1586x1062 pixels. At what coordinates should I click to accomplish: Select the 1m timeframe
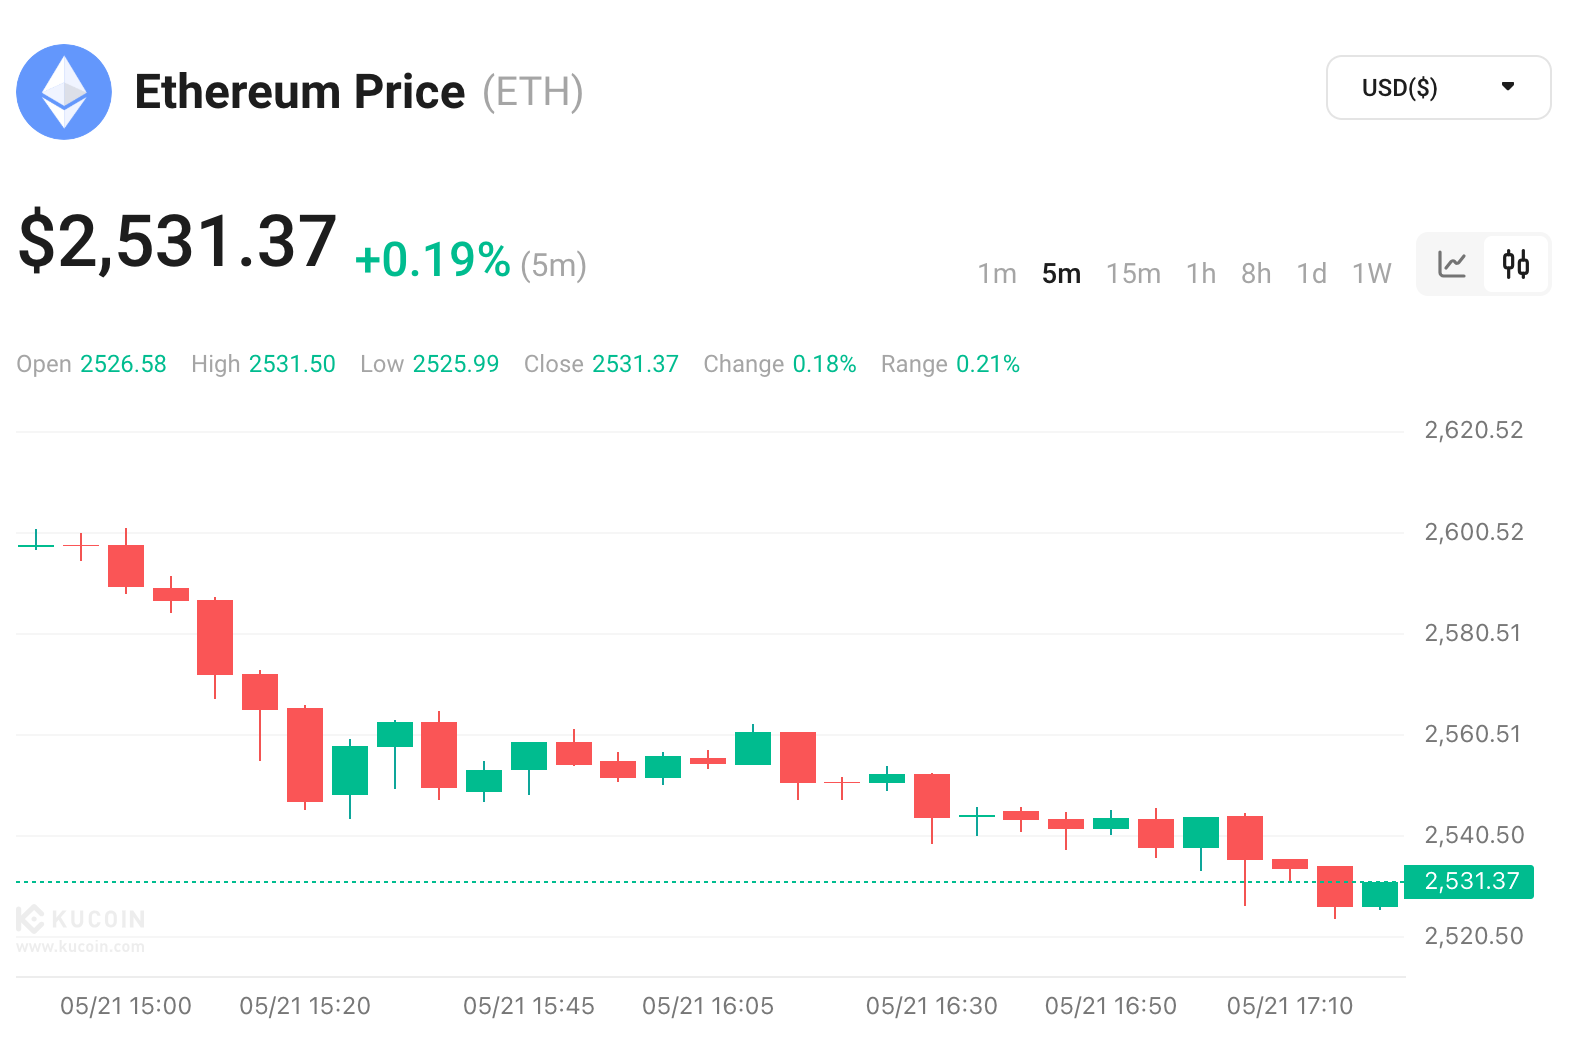996,274
